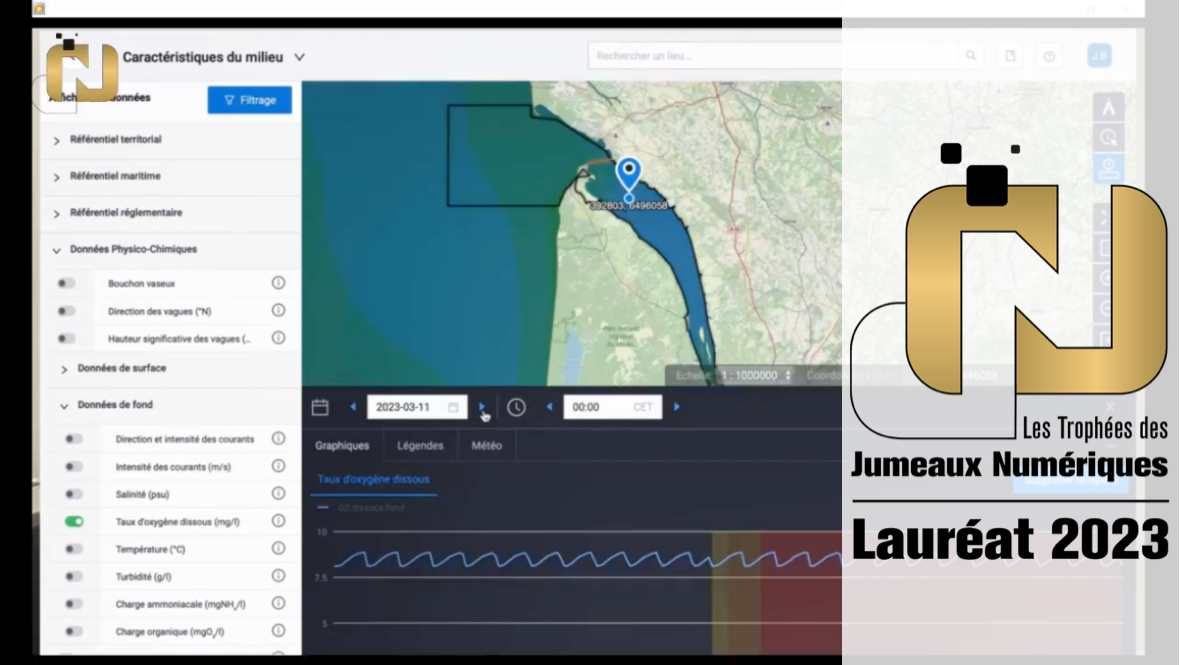Click the clock icon in time bar
The height and width of the screenshot is (665, 1180).
(516, 407)
